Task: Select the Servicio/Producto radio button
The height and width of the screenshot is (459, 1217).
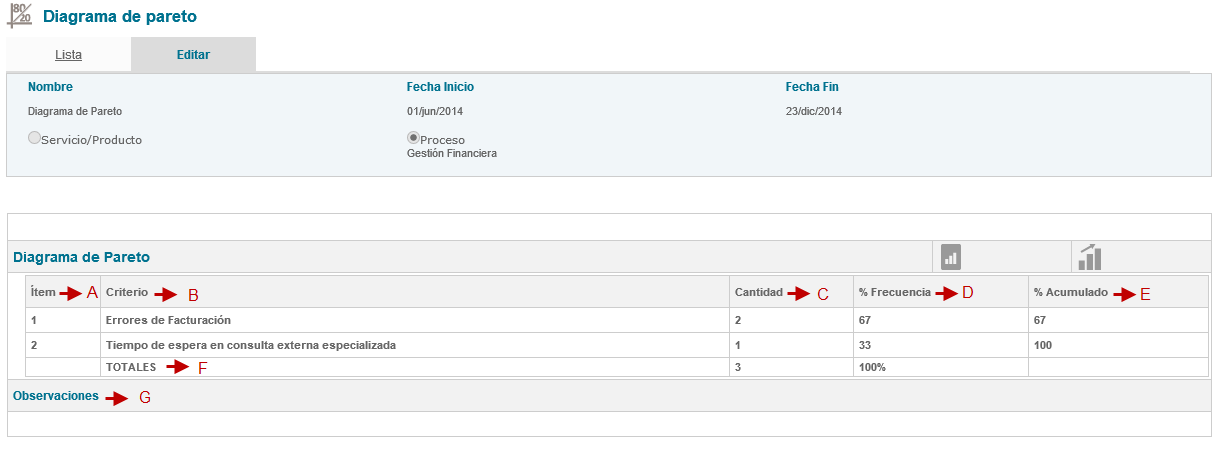Action: coord(35,139)
